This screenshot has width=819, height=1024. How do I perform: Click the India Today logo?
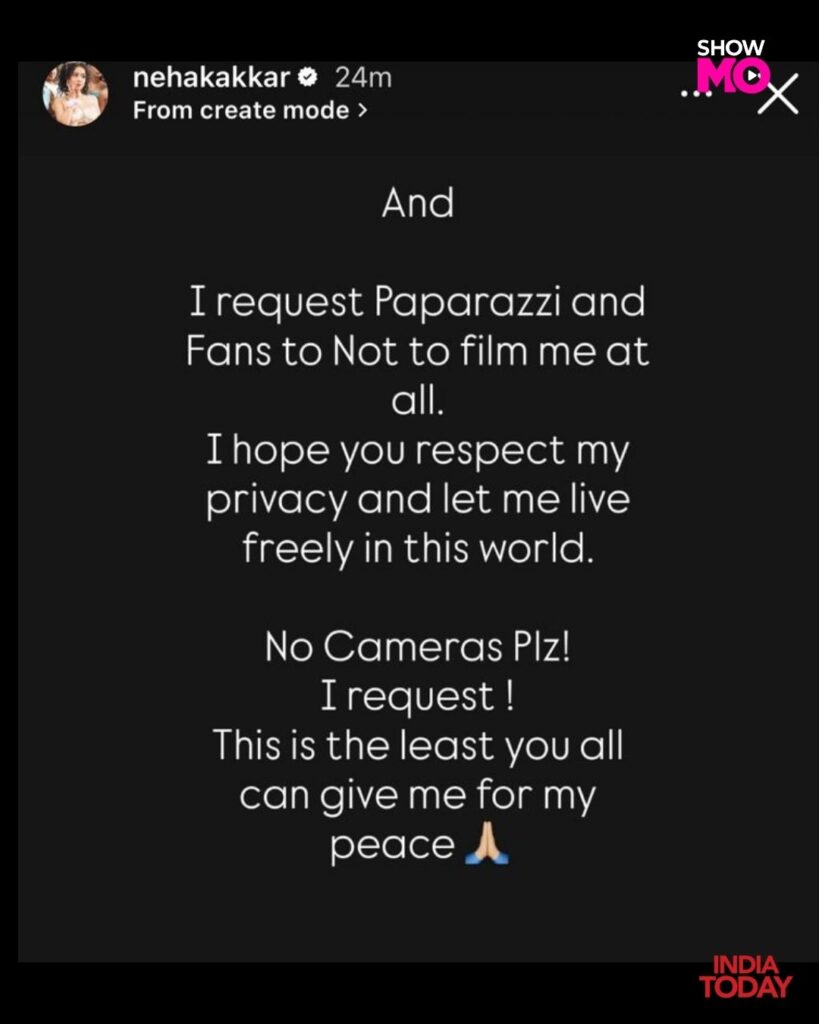(745, 976)
